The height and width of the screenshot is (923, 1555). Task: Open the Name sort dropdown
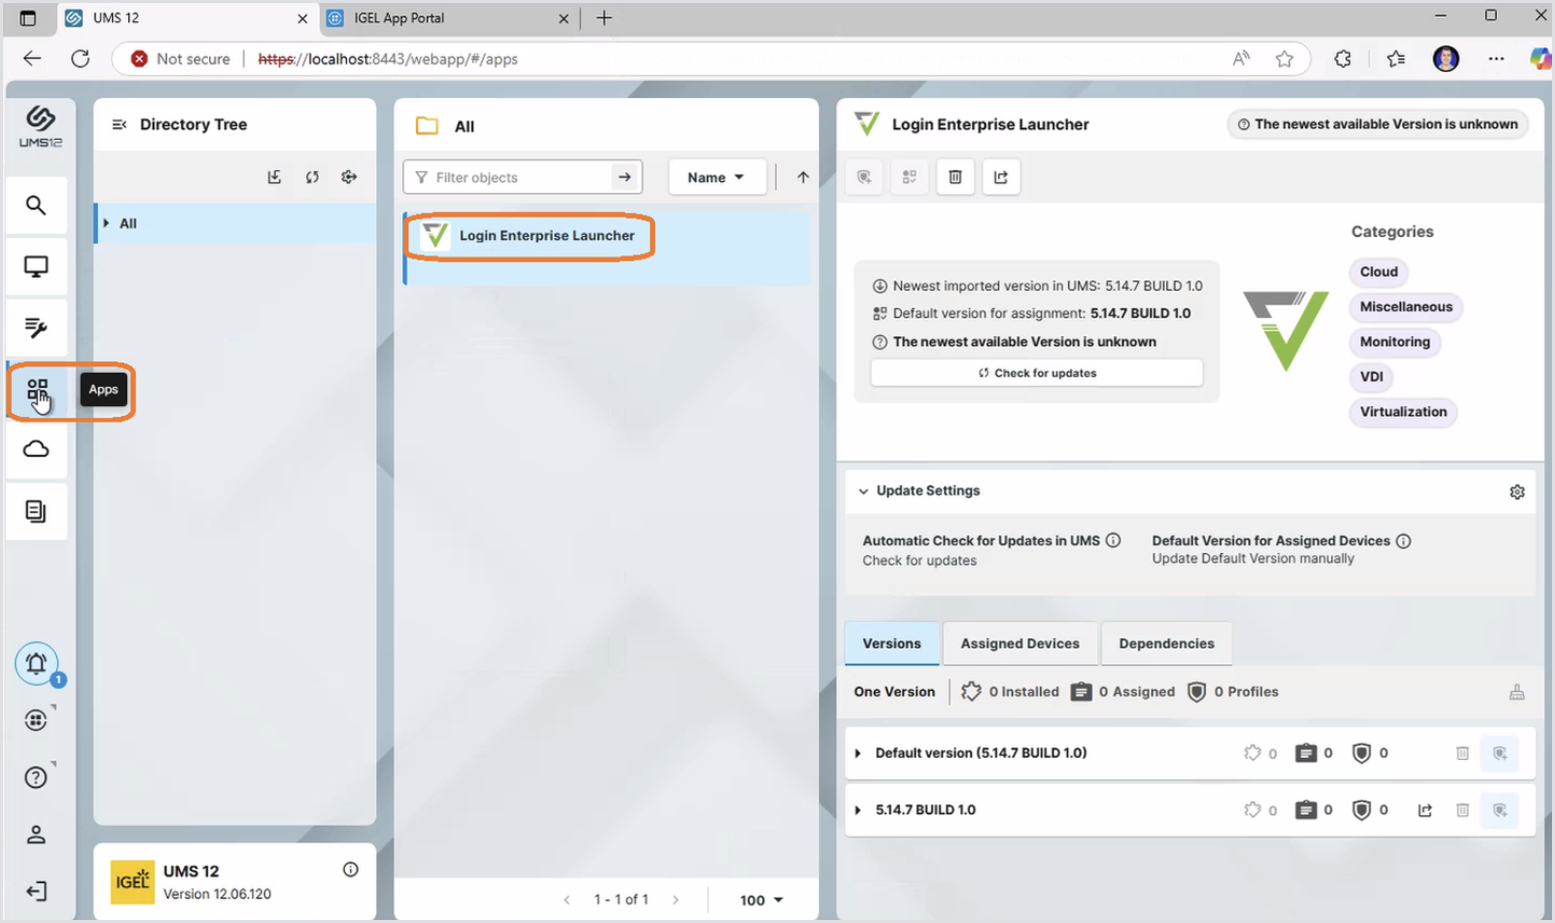[715, 177]
